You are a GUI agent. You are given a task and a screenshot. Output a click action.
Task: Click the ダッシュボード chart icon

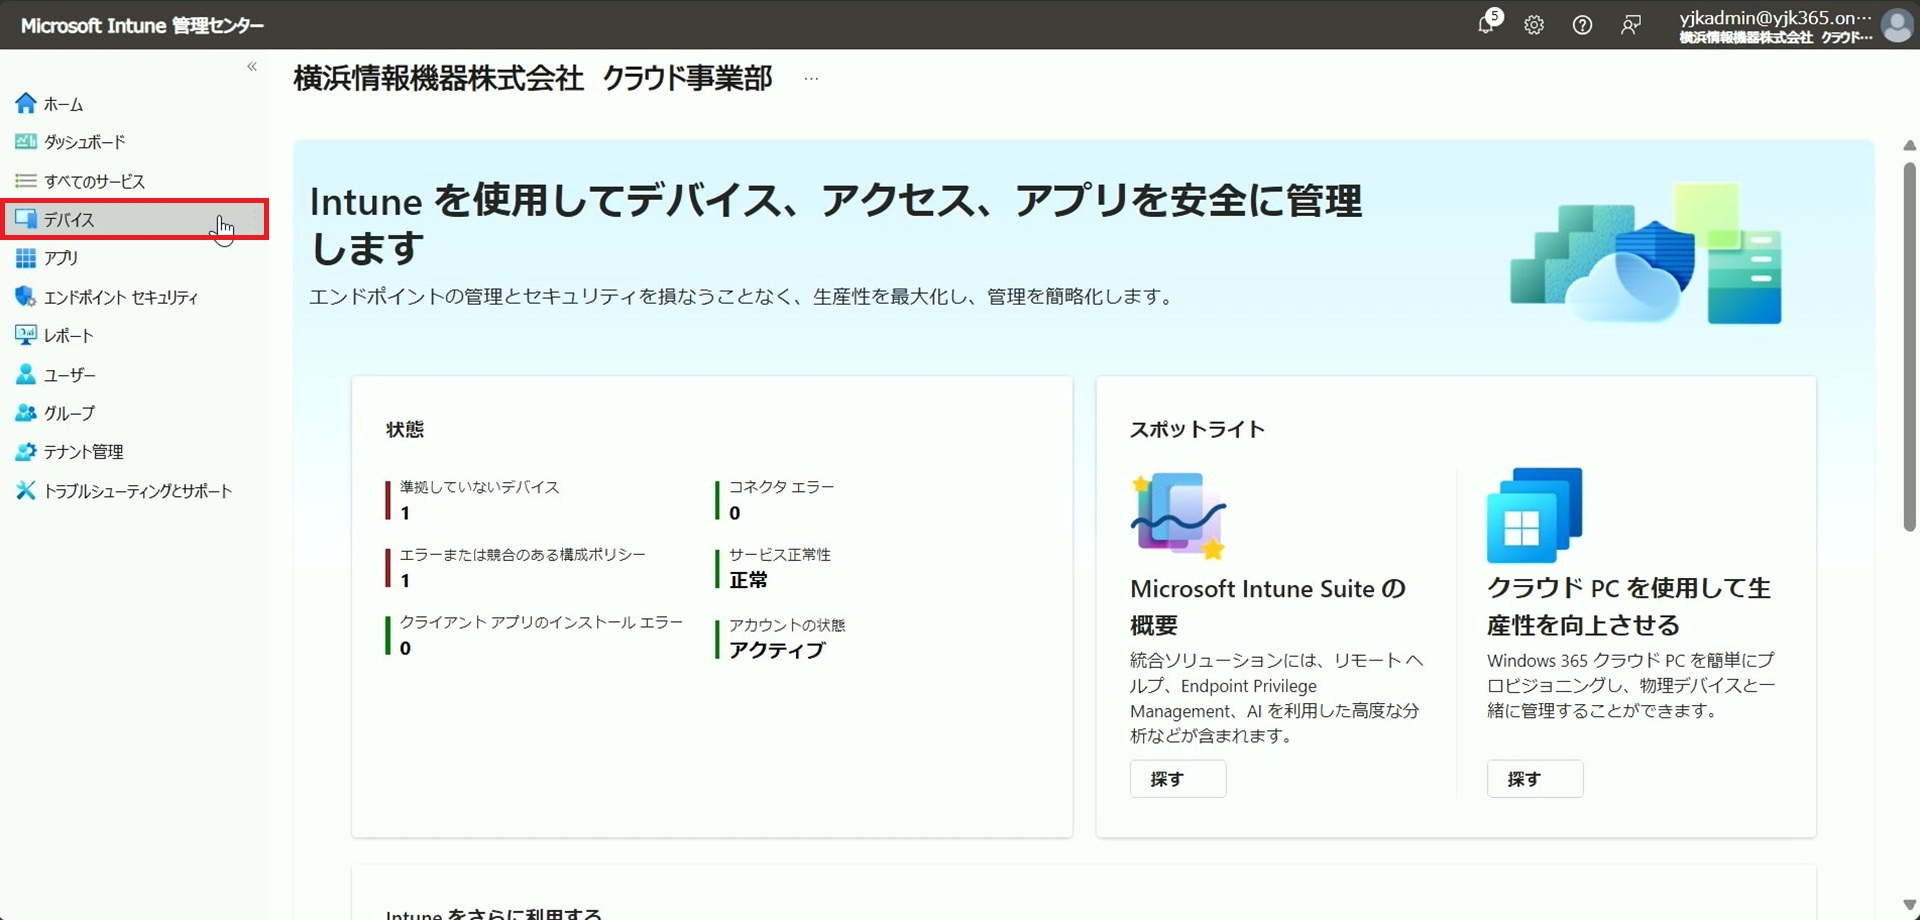26,142
